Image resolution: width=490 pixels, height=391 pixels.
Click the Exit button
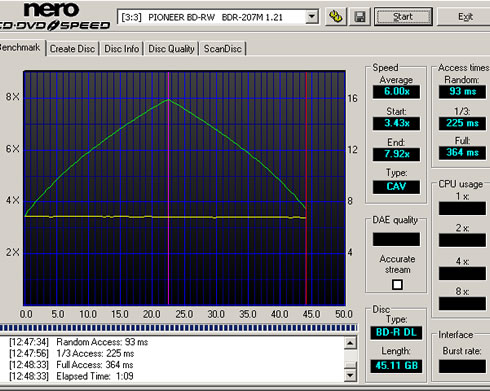(465, 17)
